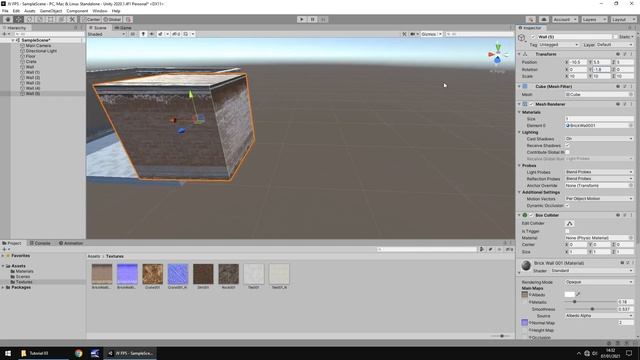Click the object picker next to Mesh field
Screen dimensions: 640x360
pos(631,94)
